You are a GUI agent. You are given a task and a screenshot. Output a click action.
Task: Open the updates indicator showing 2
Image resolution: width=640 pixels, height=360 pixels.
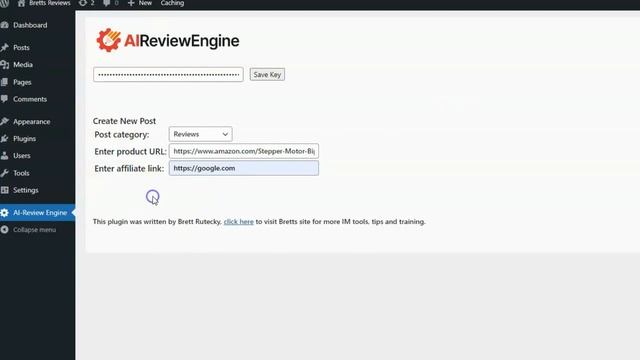[x=86, y=3]
